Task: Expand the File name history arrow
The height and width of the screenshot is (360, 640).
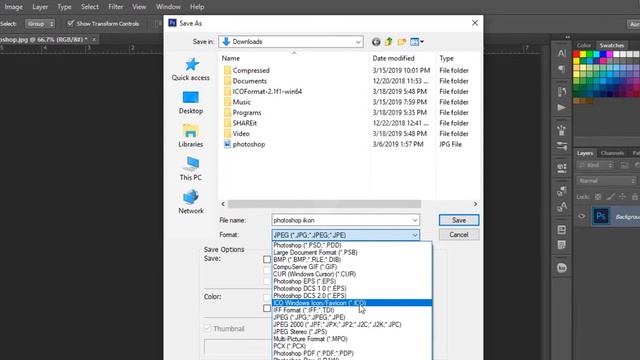Action: [x=415, y=220]
